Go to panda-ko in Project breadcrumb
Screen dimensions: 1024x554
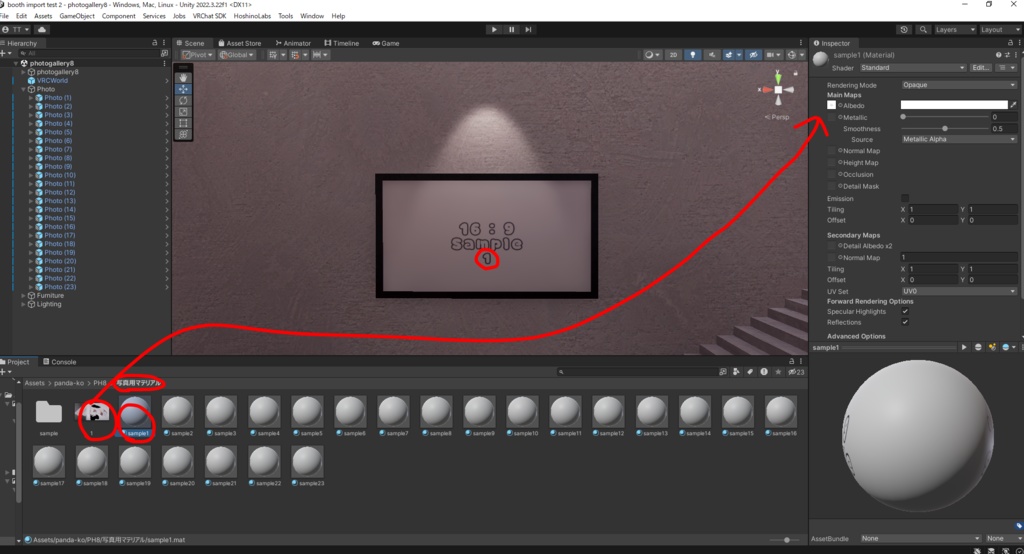[x=69, y=383]
